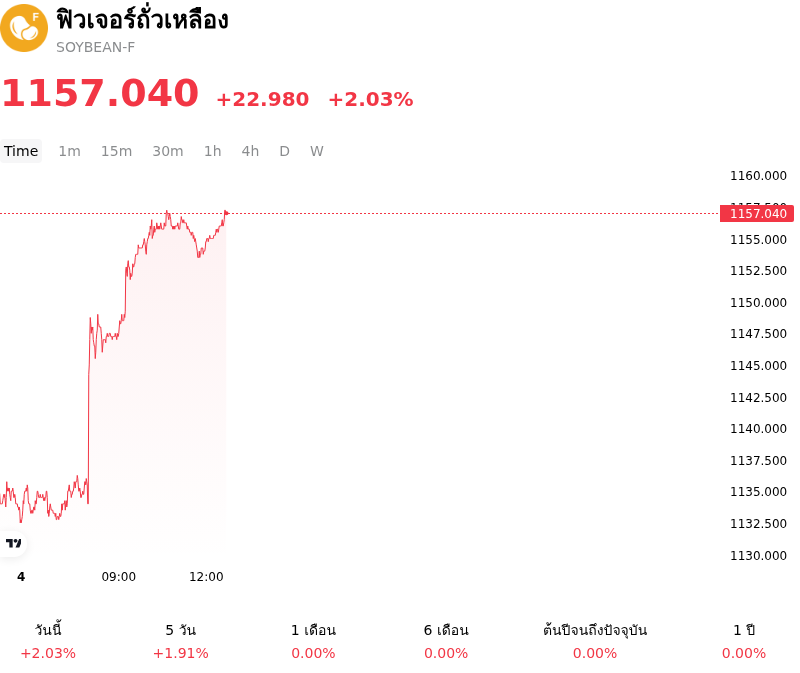This screenshot has width=800, height=673.
Task: Select the D daily interval
Action: coord(285,151)
